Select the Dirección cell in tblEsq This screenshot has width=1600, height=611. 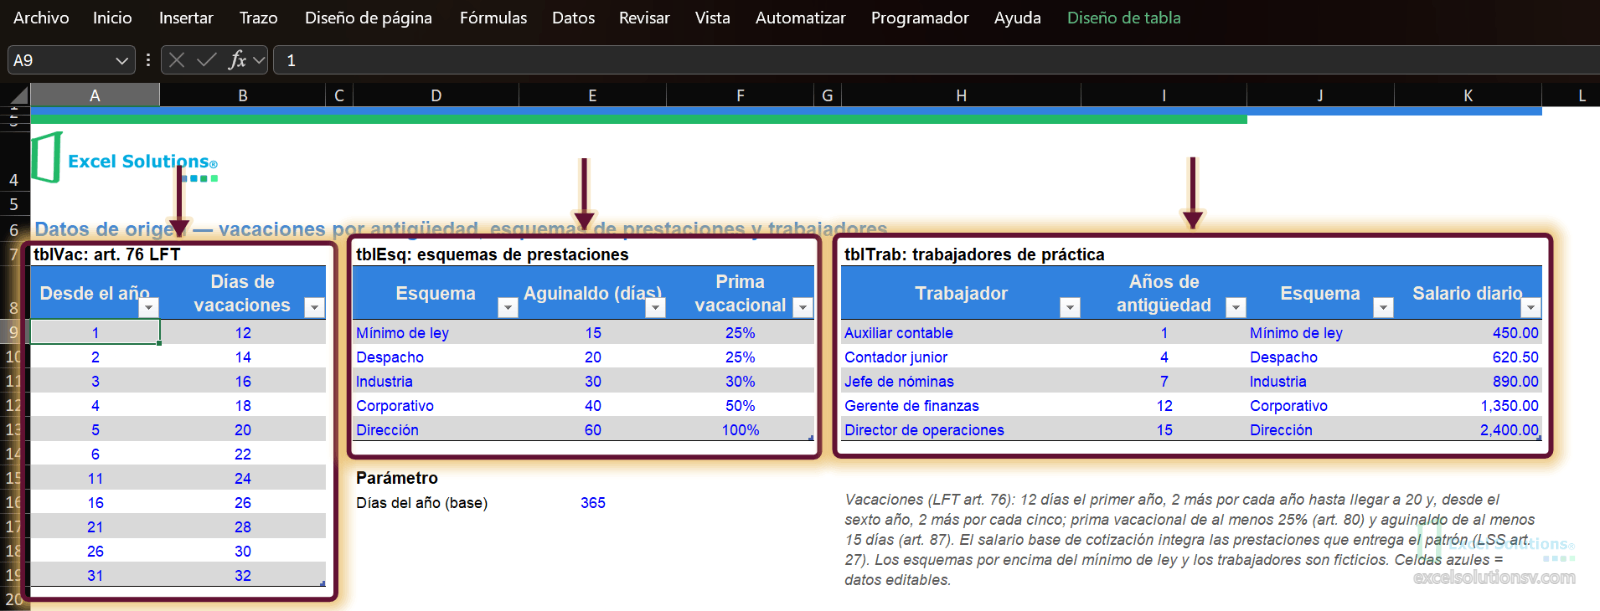coord(436,430)
